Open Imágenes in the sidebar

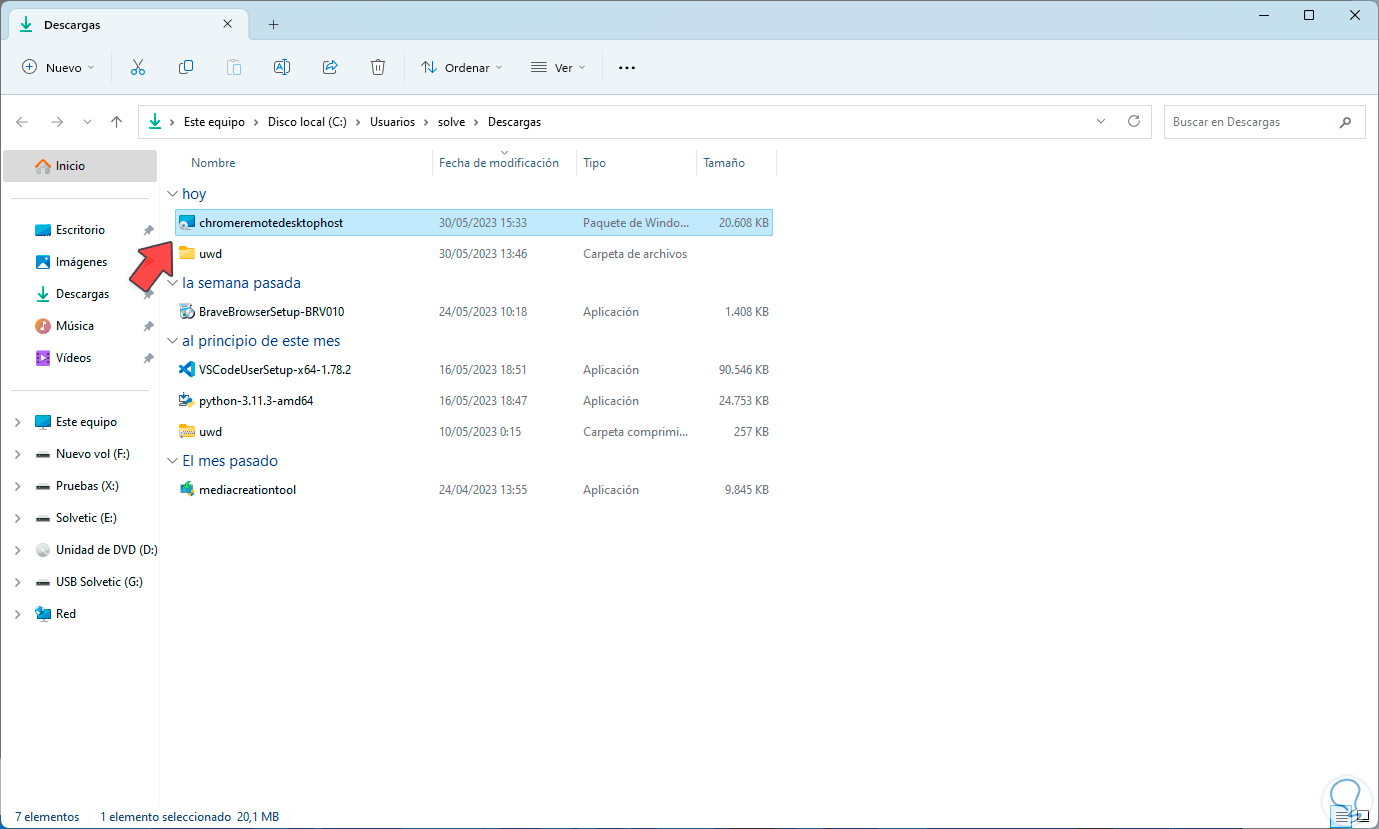[x=81, y=262]
